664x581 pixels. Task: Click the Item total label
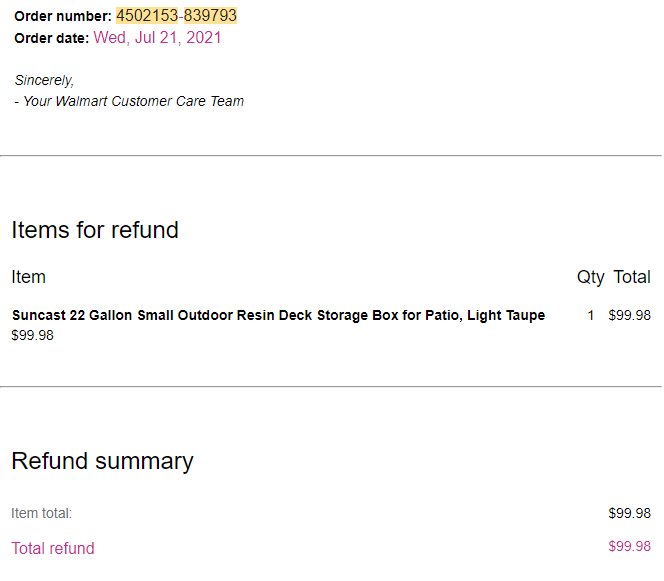coord(42,513)
